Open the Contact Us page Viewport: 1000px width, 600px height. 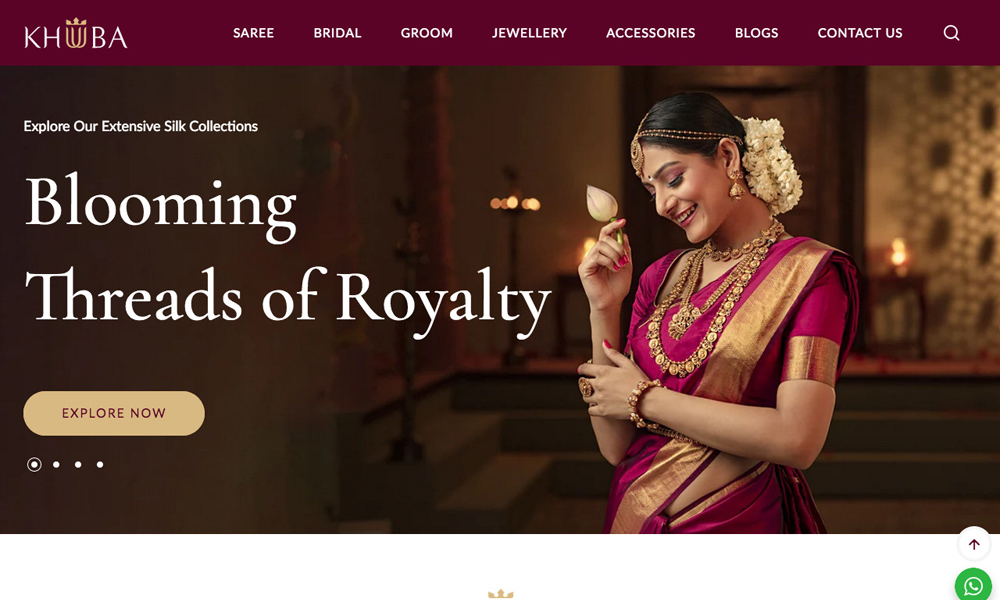[x=860, y=33]
